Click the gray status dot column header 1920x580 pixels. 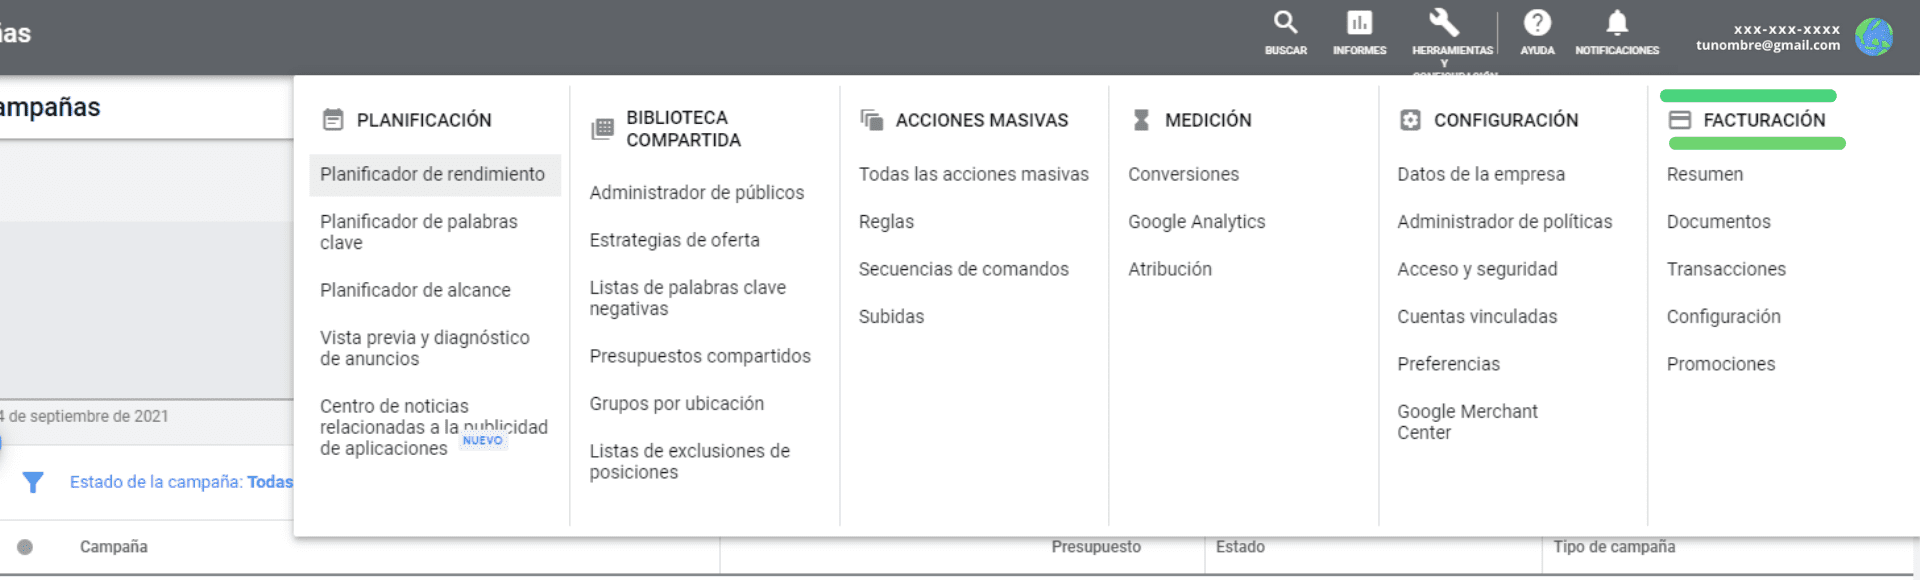(25, 547)
